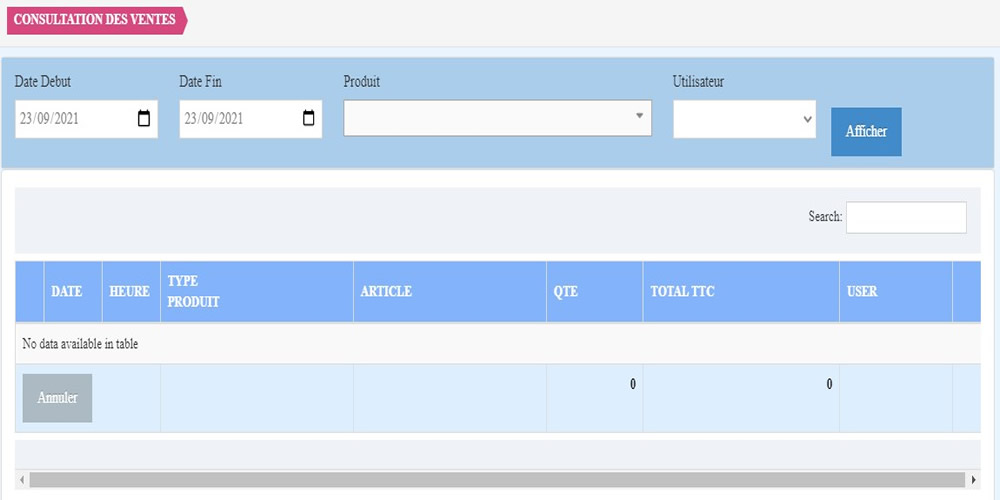Expand the Produit dropdown

pos(497,118)
